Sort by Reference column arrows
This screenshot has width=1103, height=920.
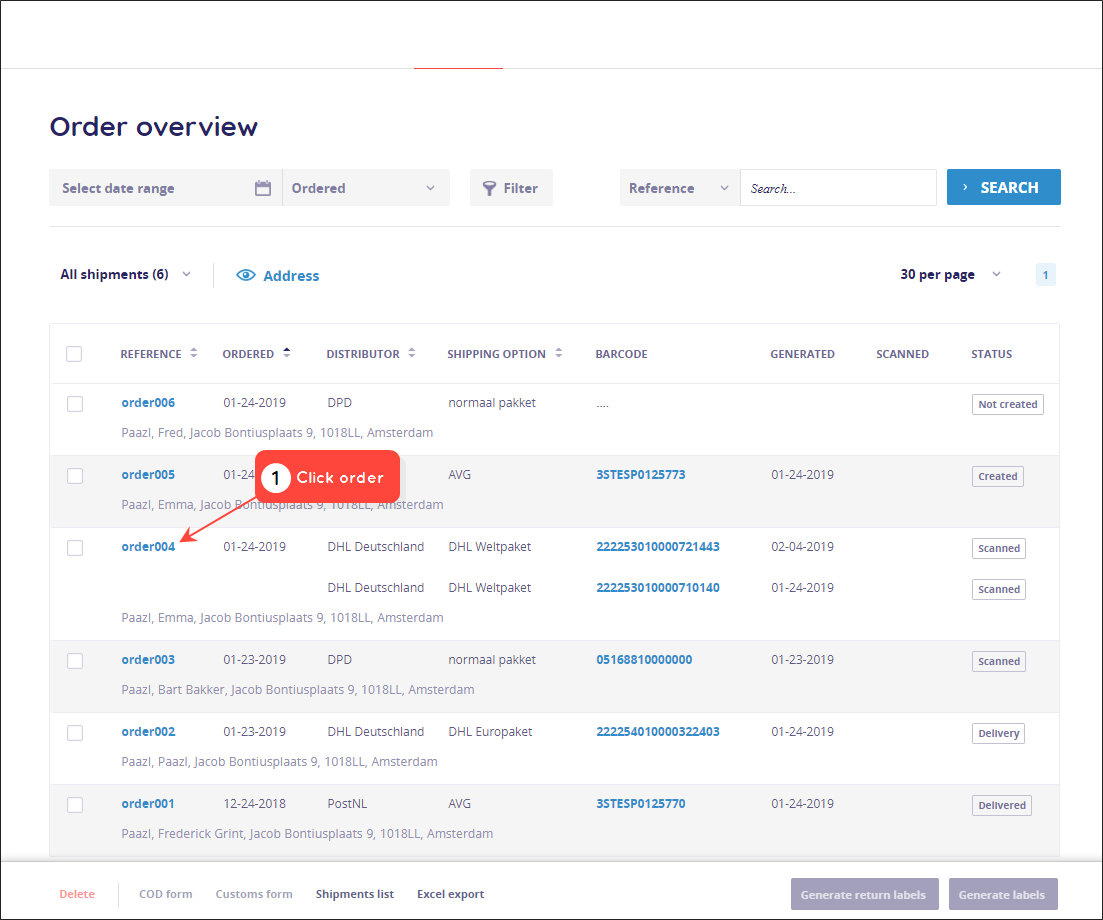193,353
